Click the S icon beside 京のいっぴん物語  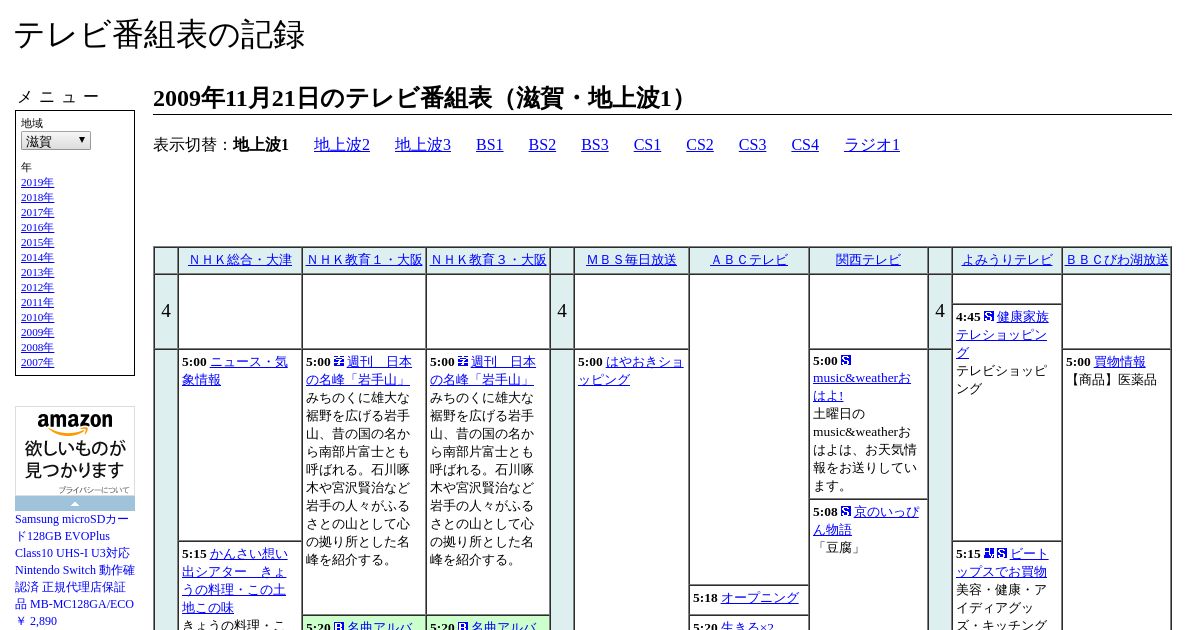tap(846, 511)
